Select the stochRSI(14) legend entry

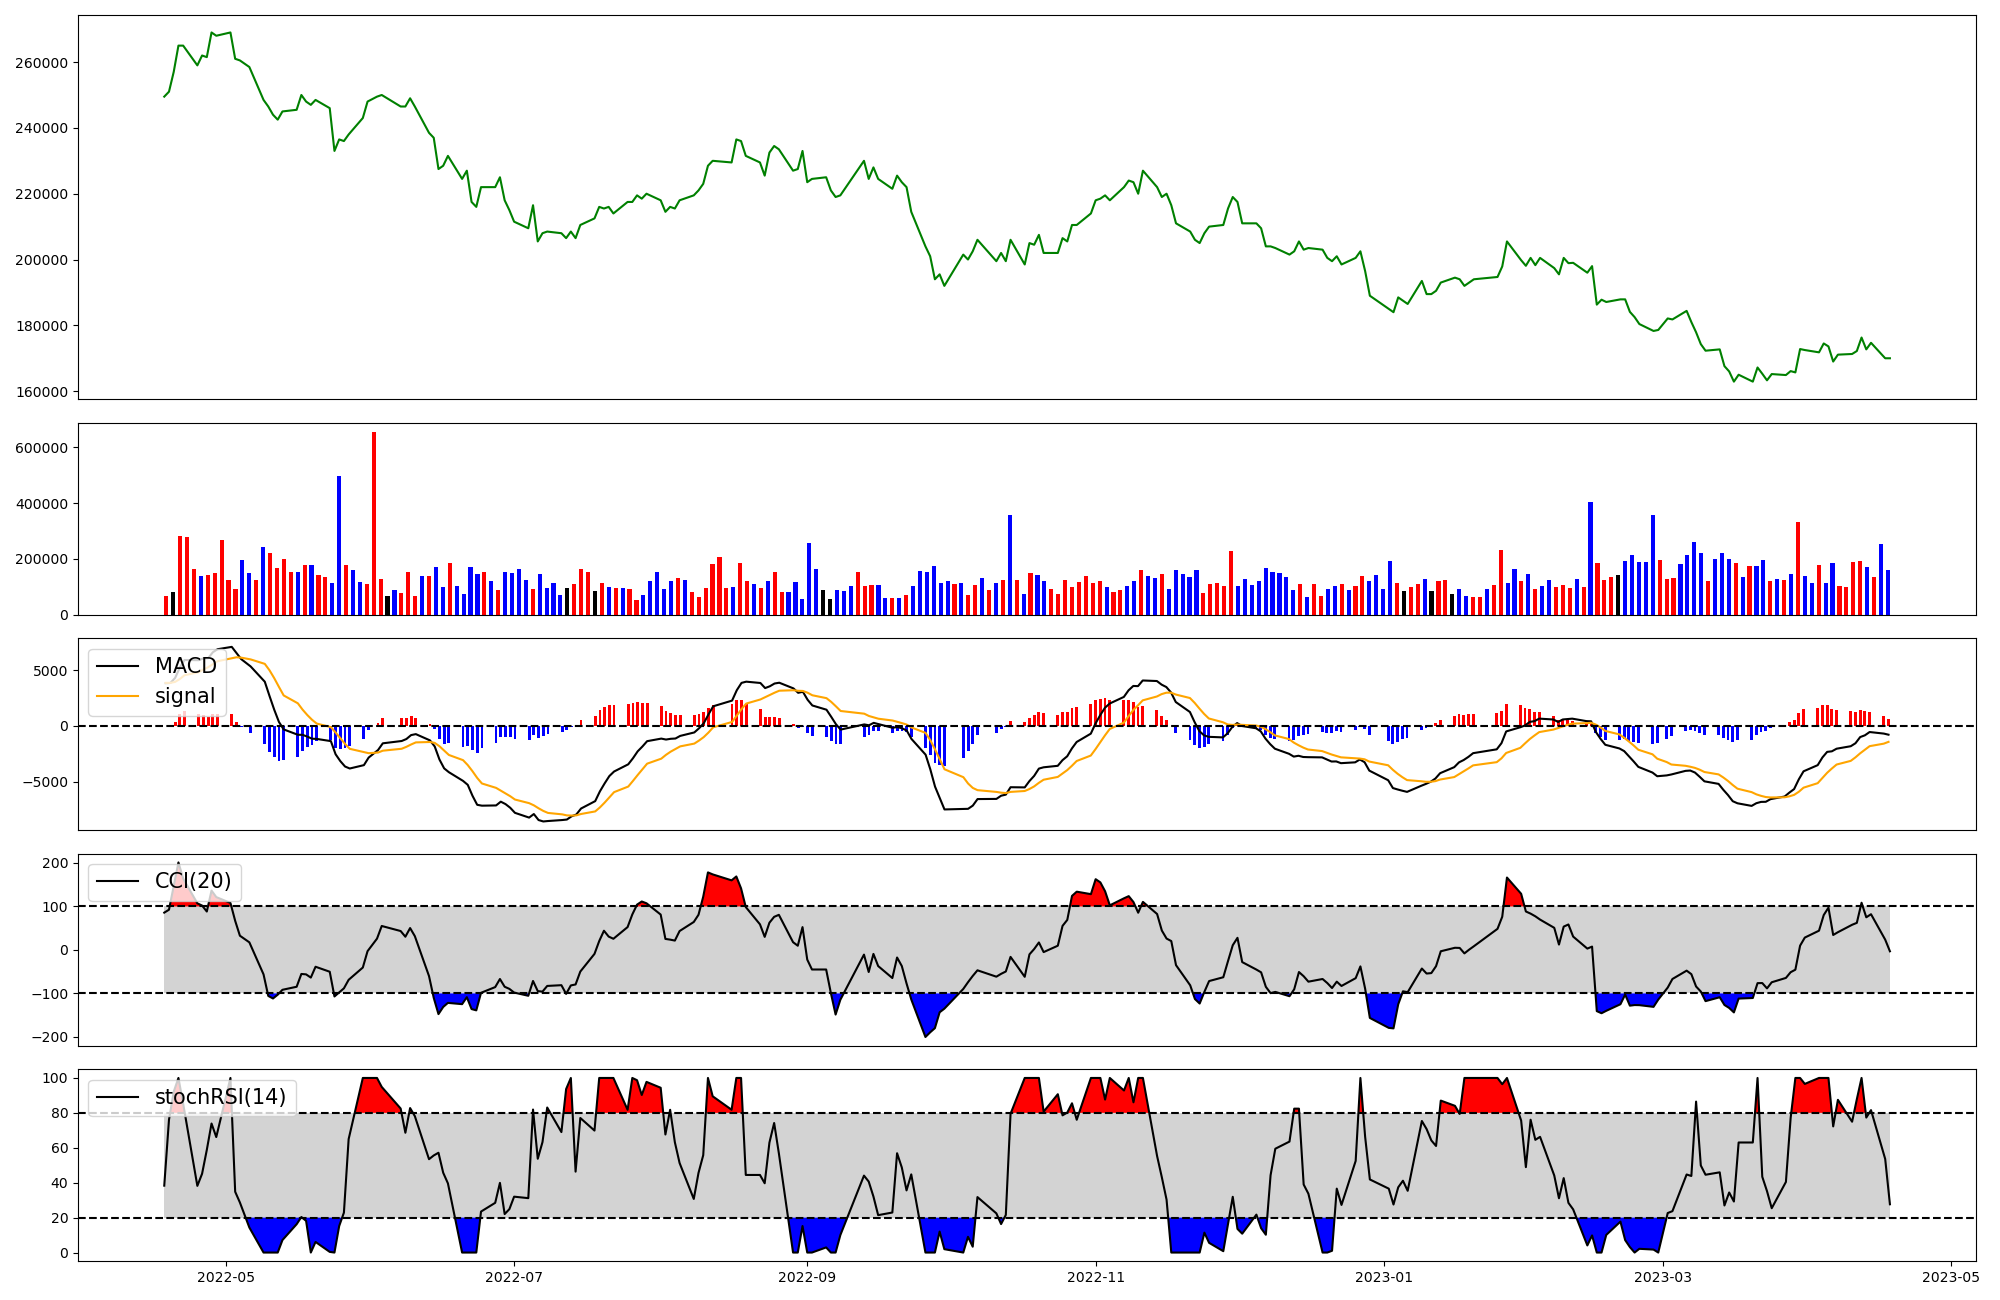pos(220,1097)
